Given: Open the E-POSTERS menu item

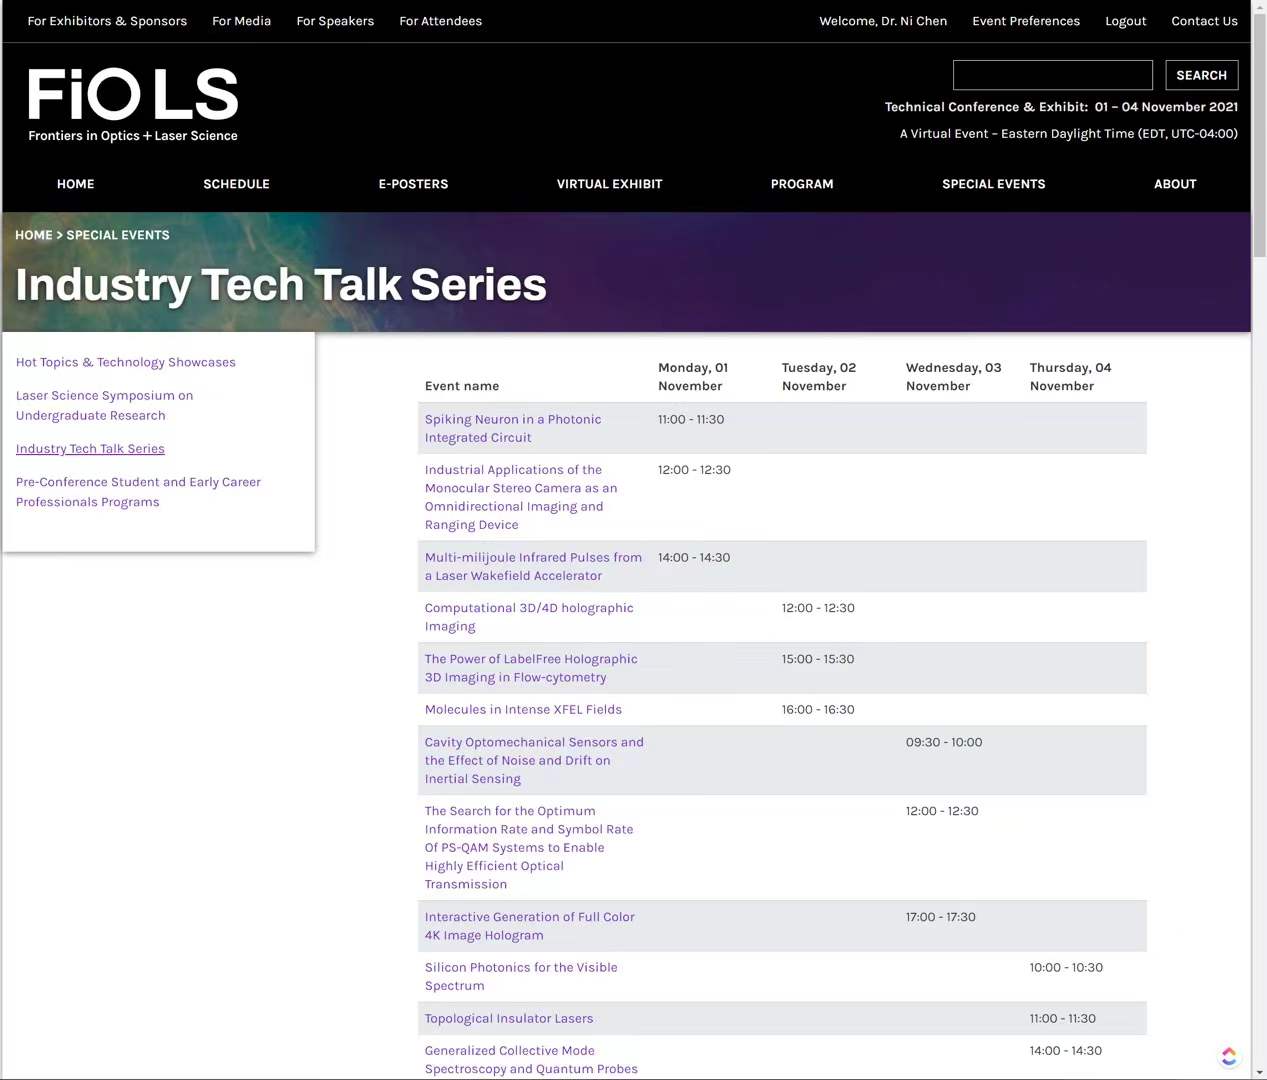Looking at the screenshot, I should (413, 184).
